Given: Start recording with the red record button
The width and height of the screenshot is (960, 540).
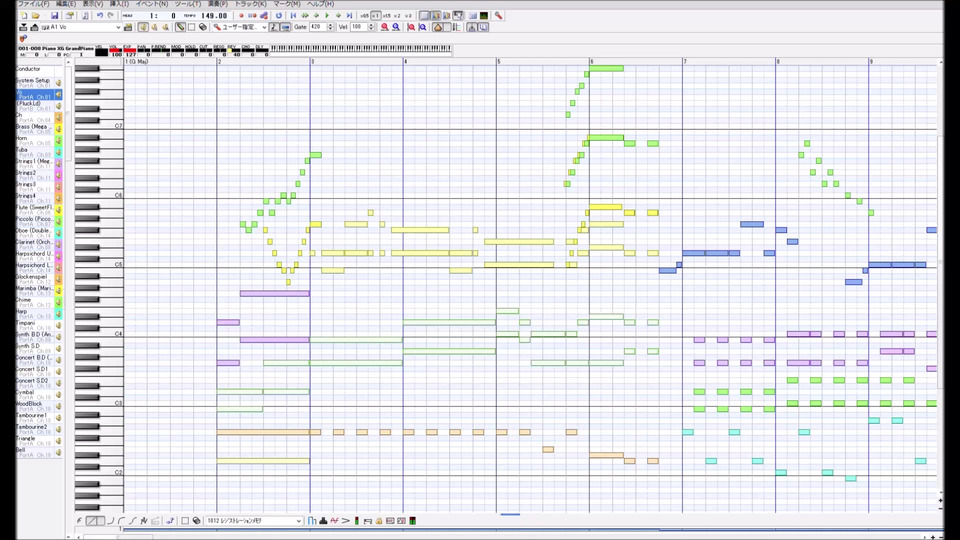Looking at the screenshot, I should point(241,15).
